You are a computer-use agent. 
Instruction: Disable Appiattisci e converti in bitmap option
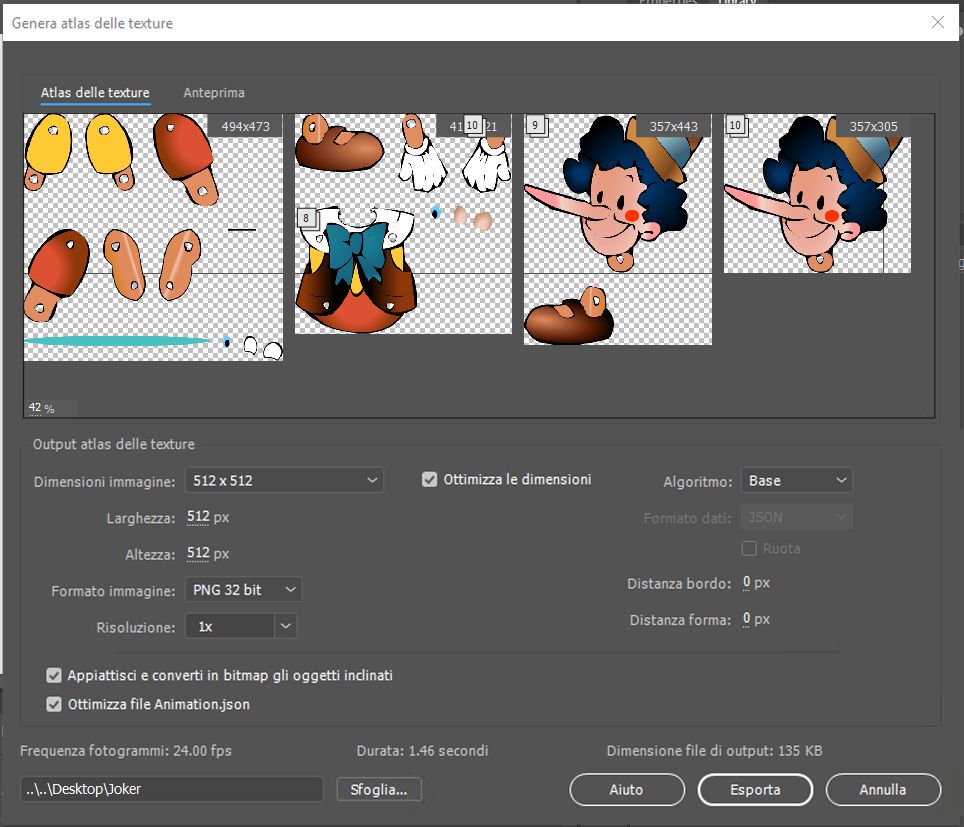(x=55, y=676)
